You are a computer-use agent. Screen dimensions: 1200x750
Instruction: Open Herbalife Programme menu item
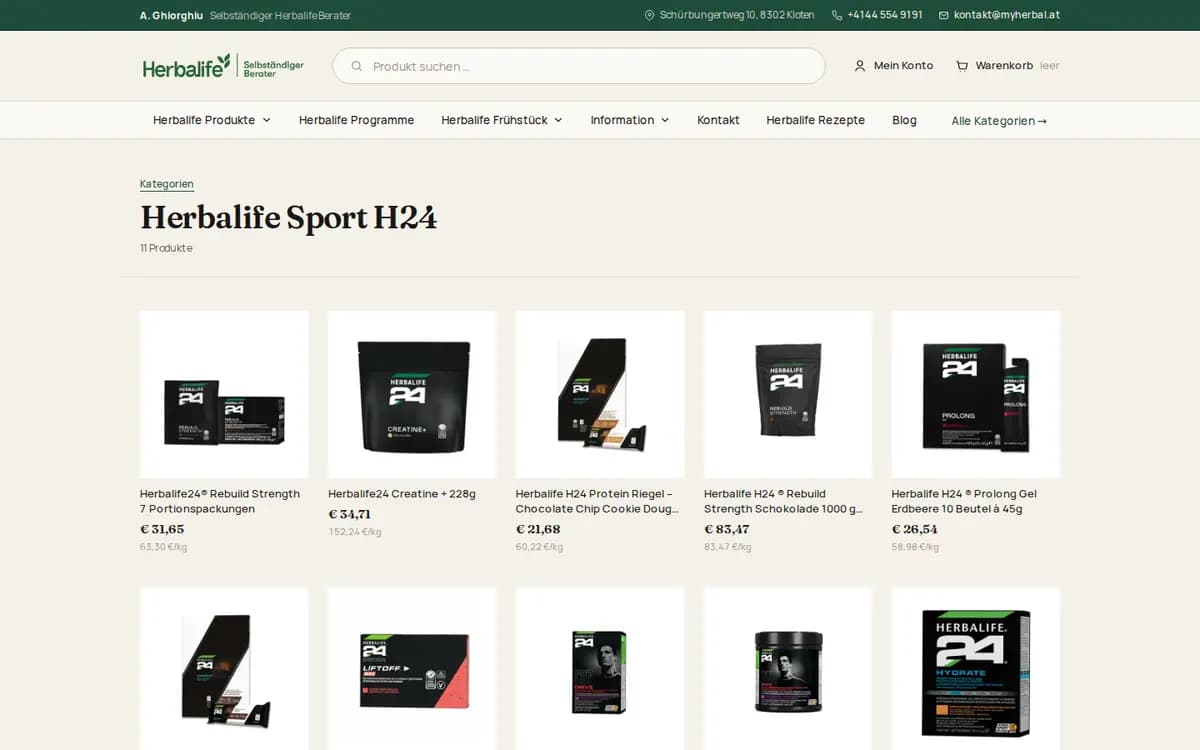pos(356,120)
